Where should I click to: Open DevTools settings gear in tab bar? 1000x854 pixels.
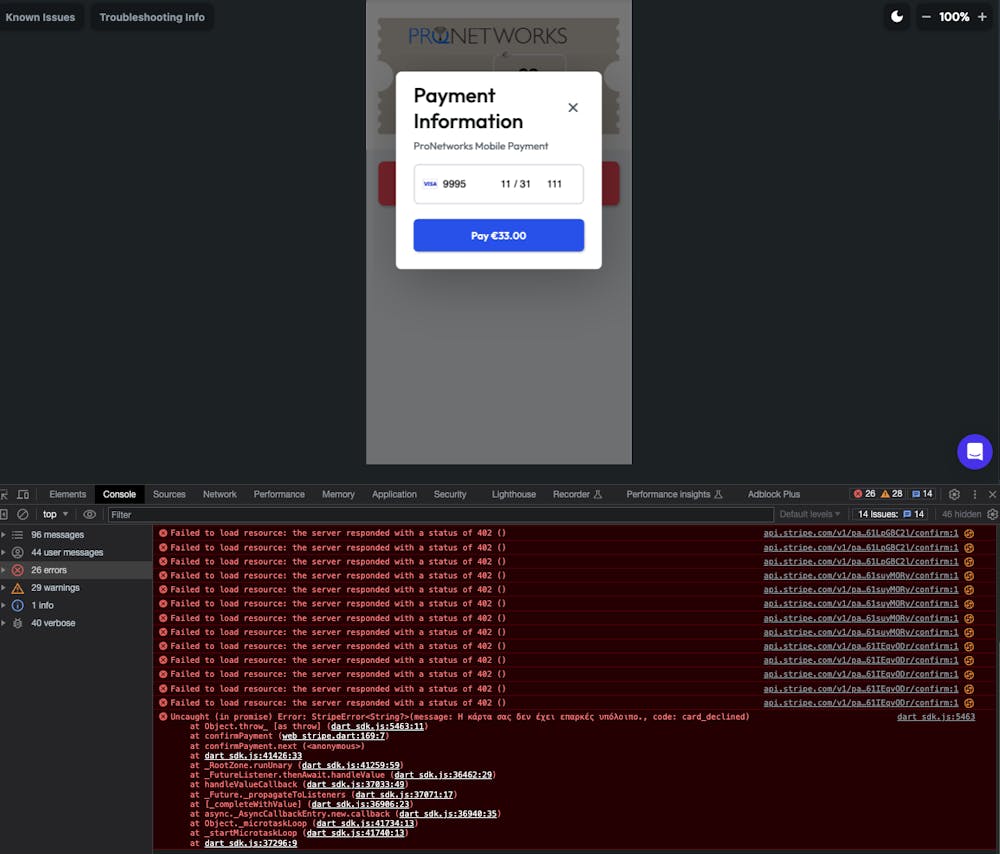click(954, 494)
